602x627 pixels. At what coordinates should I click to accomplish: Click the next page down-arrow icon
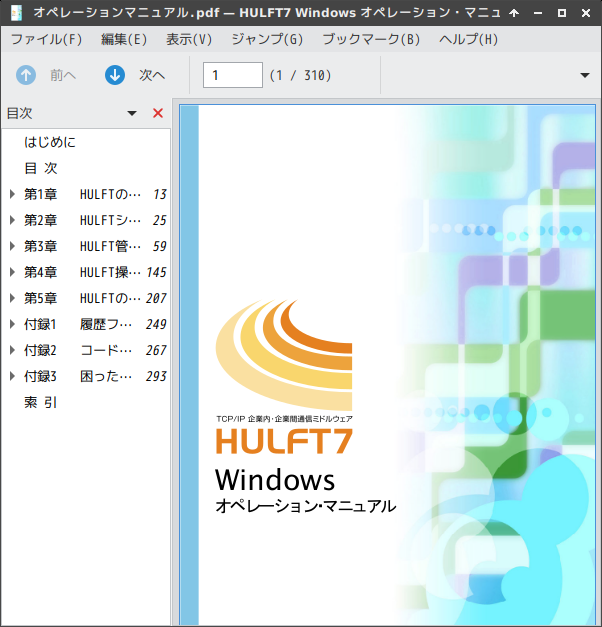tap(115, 75)
